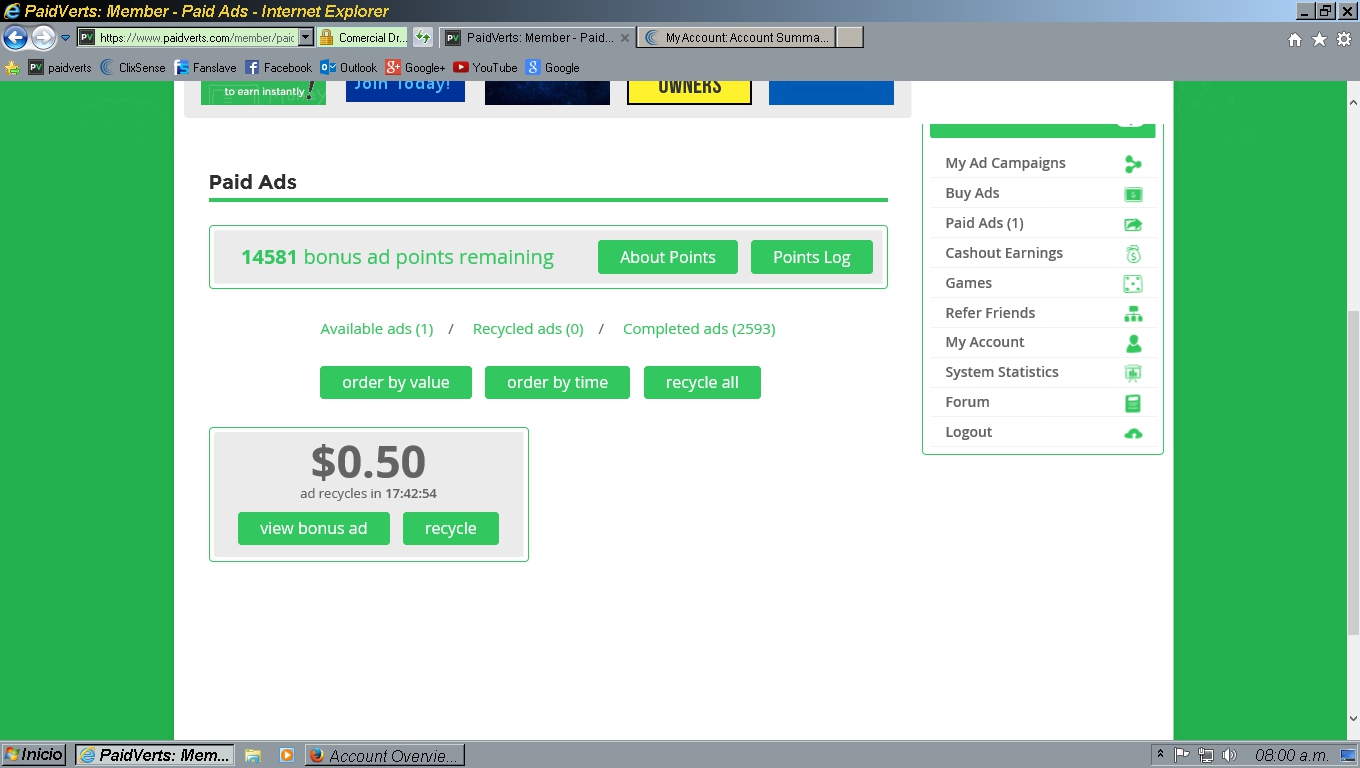This screenshot has width=1360, height=768.
Task: Click the Paid Ads share icon
Action: pyautogui.click(x=1133, y=224)
